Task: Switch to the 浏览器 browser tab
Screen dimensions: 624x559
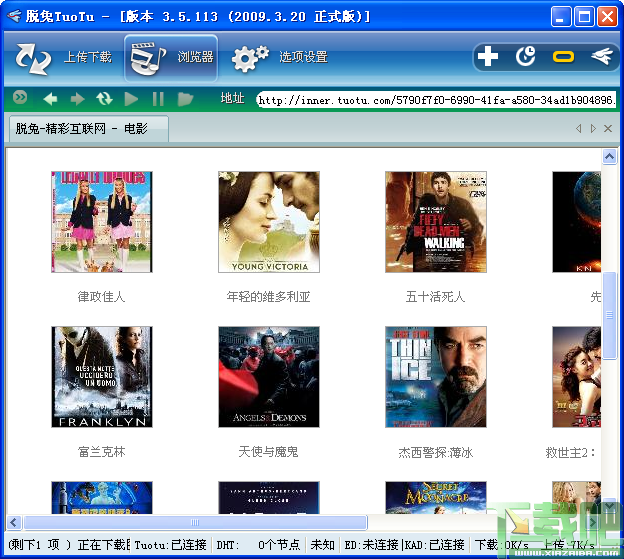Action: pos(171,58)
